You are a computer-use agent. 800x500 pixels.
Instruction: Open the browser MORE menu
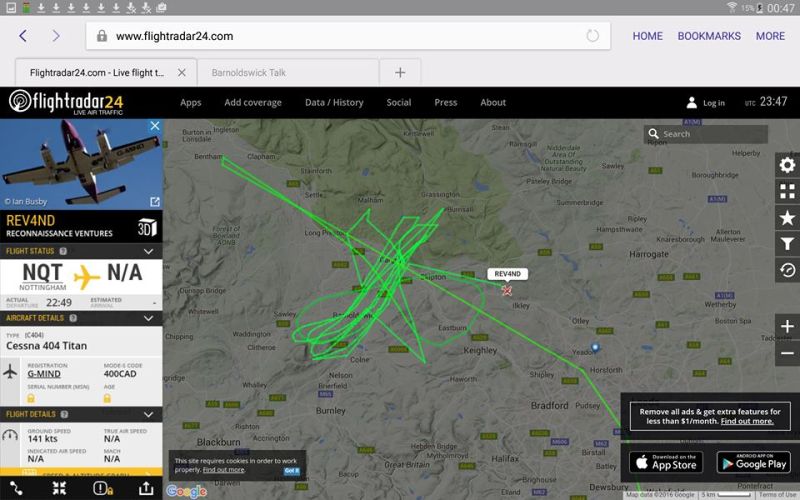pyautogui.click(x=770, y=36)
